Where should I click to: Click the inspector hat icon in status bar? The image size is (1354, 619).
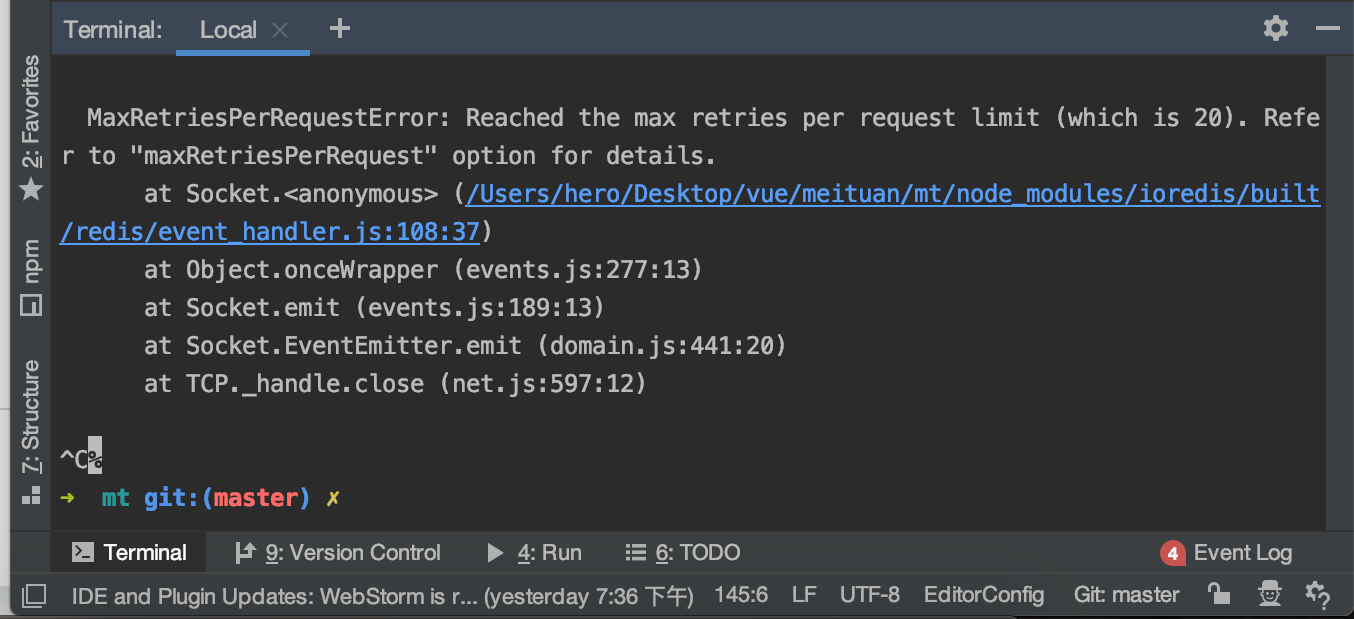coord(1270,594)
